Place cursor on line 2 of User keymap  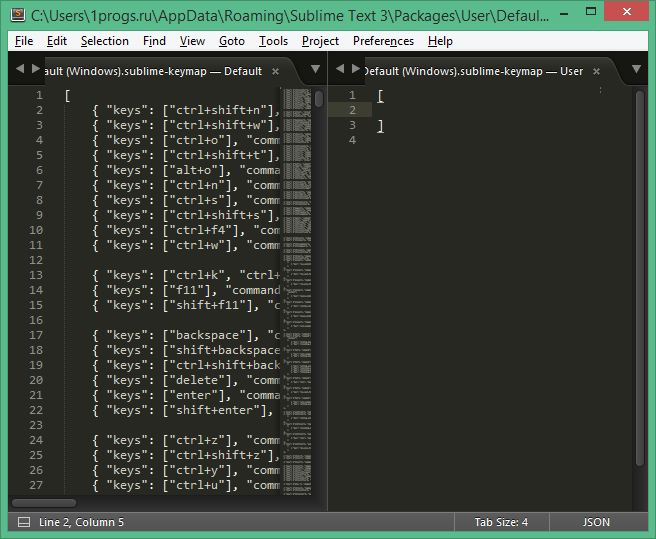click(x=500, y=110)
